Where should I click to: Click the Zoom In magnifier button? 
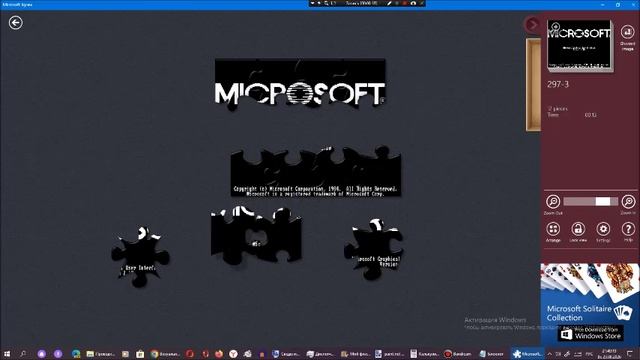[x=628, y=202]
